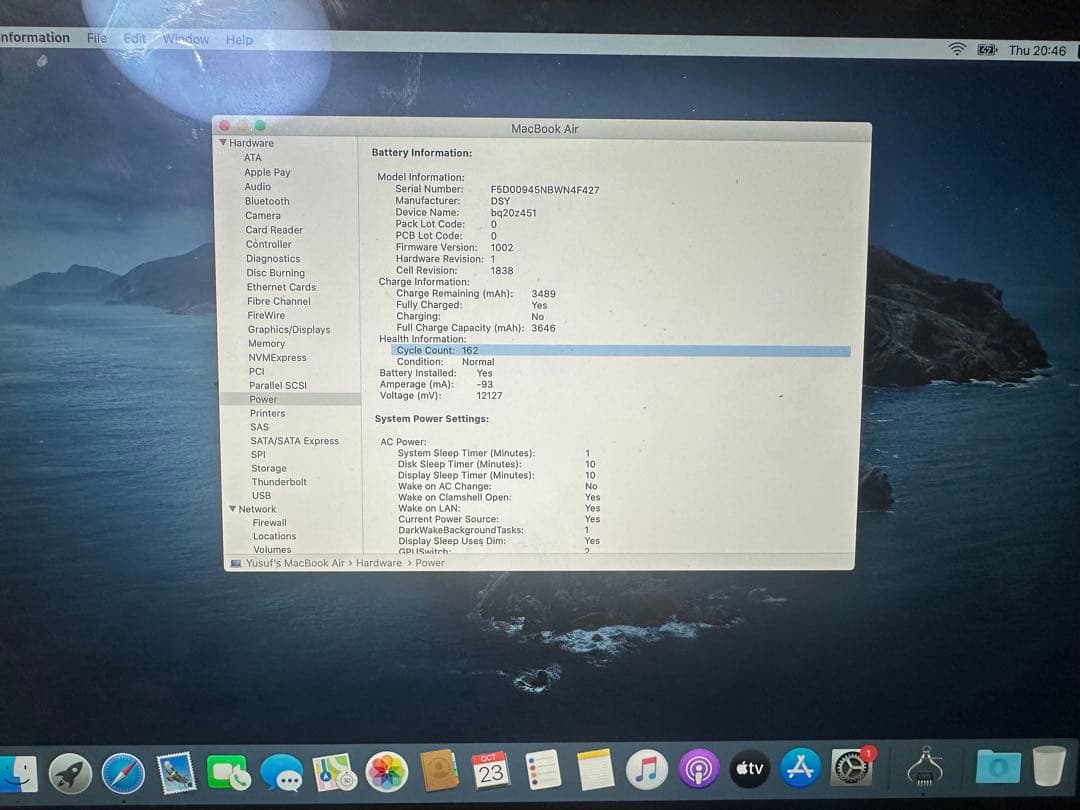The image size is (1080, 810).
Task: Open the App Store
Action: 800,770
